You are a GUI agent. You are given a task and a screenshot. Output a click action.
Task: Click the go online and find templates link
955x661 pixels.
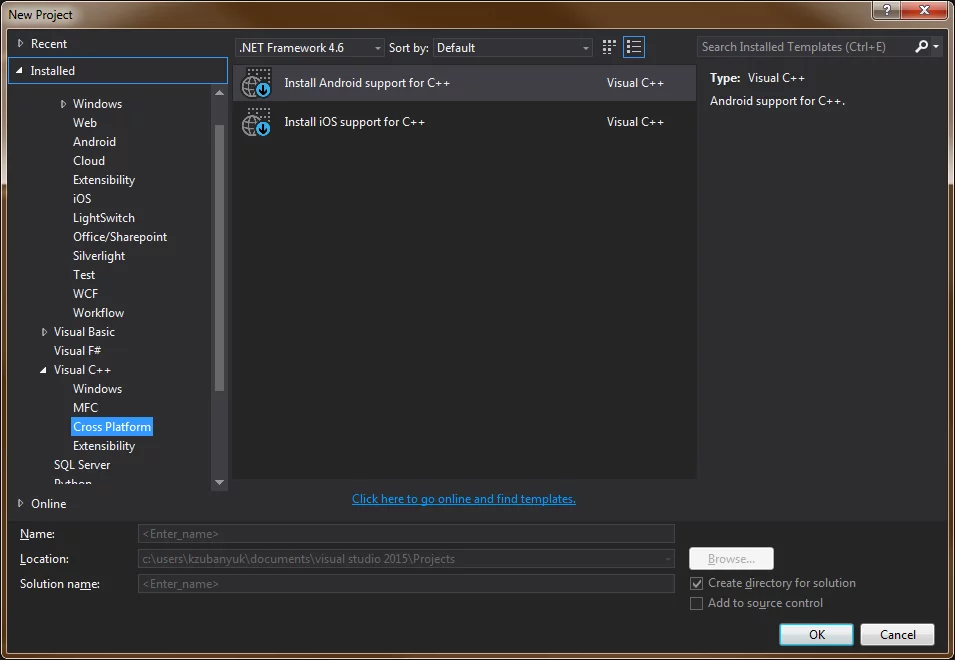[x=463, y=499]
